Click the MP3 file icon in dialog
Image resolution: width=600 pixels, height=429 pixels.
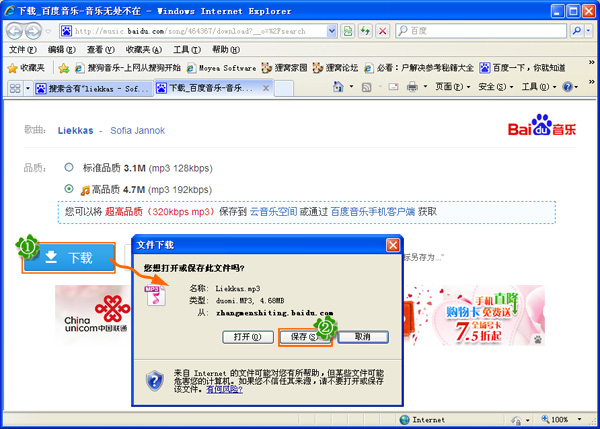pos(155,295)
